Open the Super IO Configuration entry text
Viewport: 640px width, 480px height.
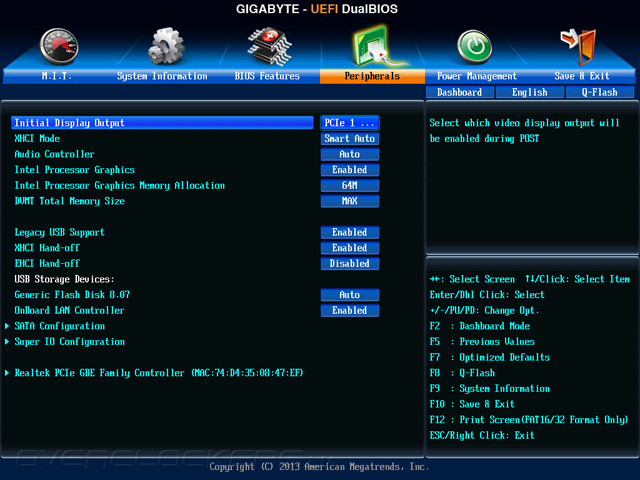[x=69, y=342]
